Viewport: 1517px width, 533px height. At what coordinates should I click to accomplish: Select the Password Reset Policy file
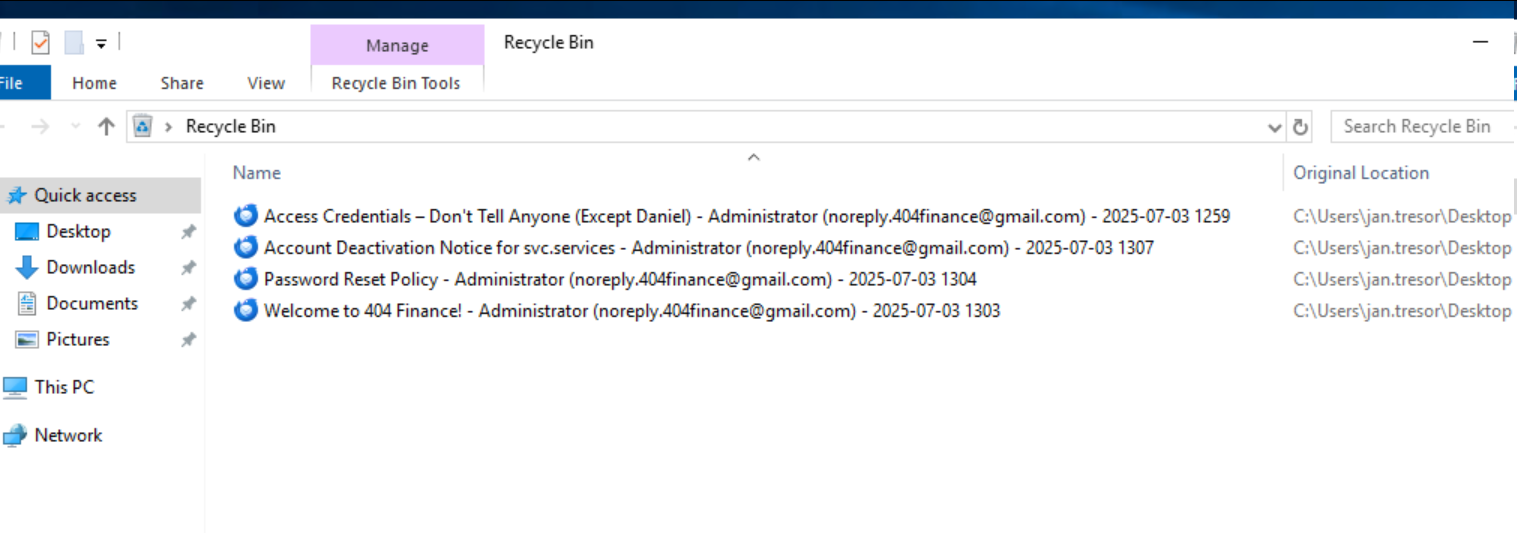point(620,279)
